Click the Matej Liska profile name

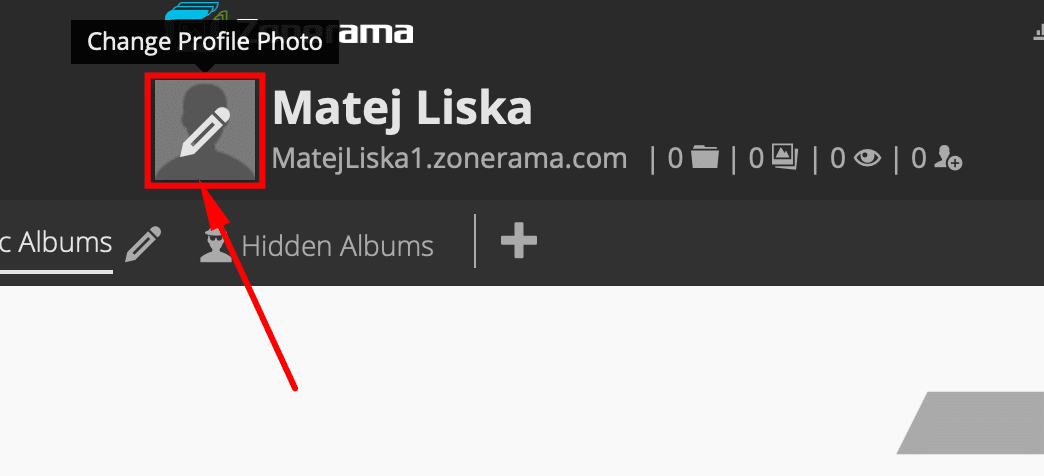click(402, 108)
